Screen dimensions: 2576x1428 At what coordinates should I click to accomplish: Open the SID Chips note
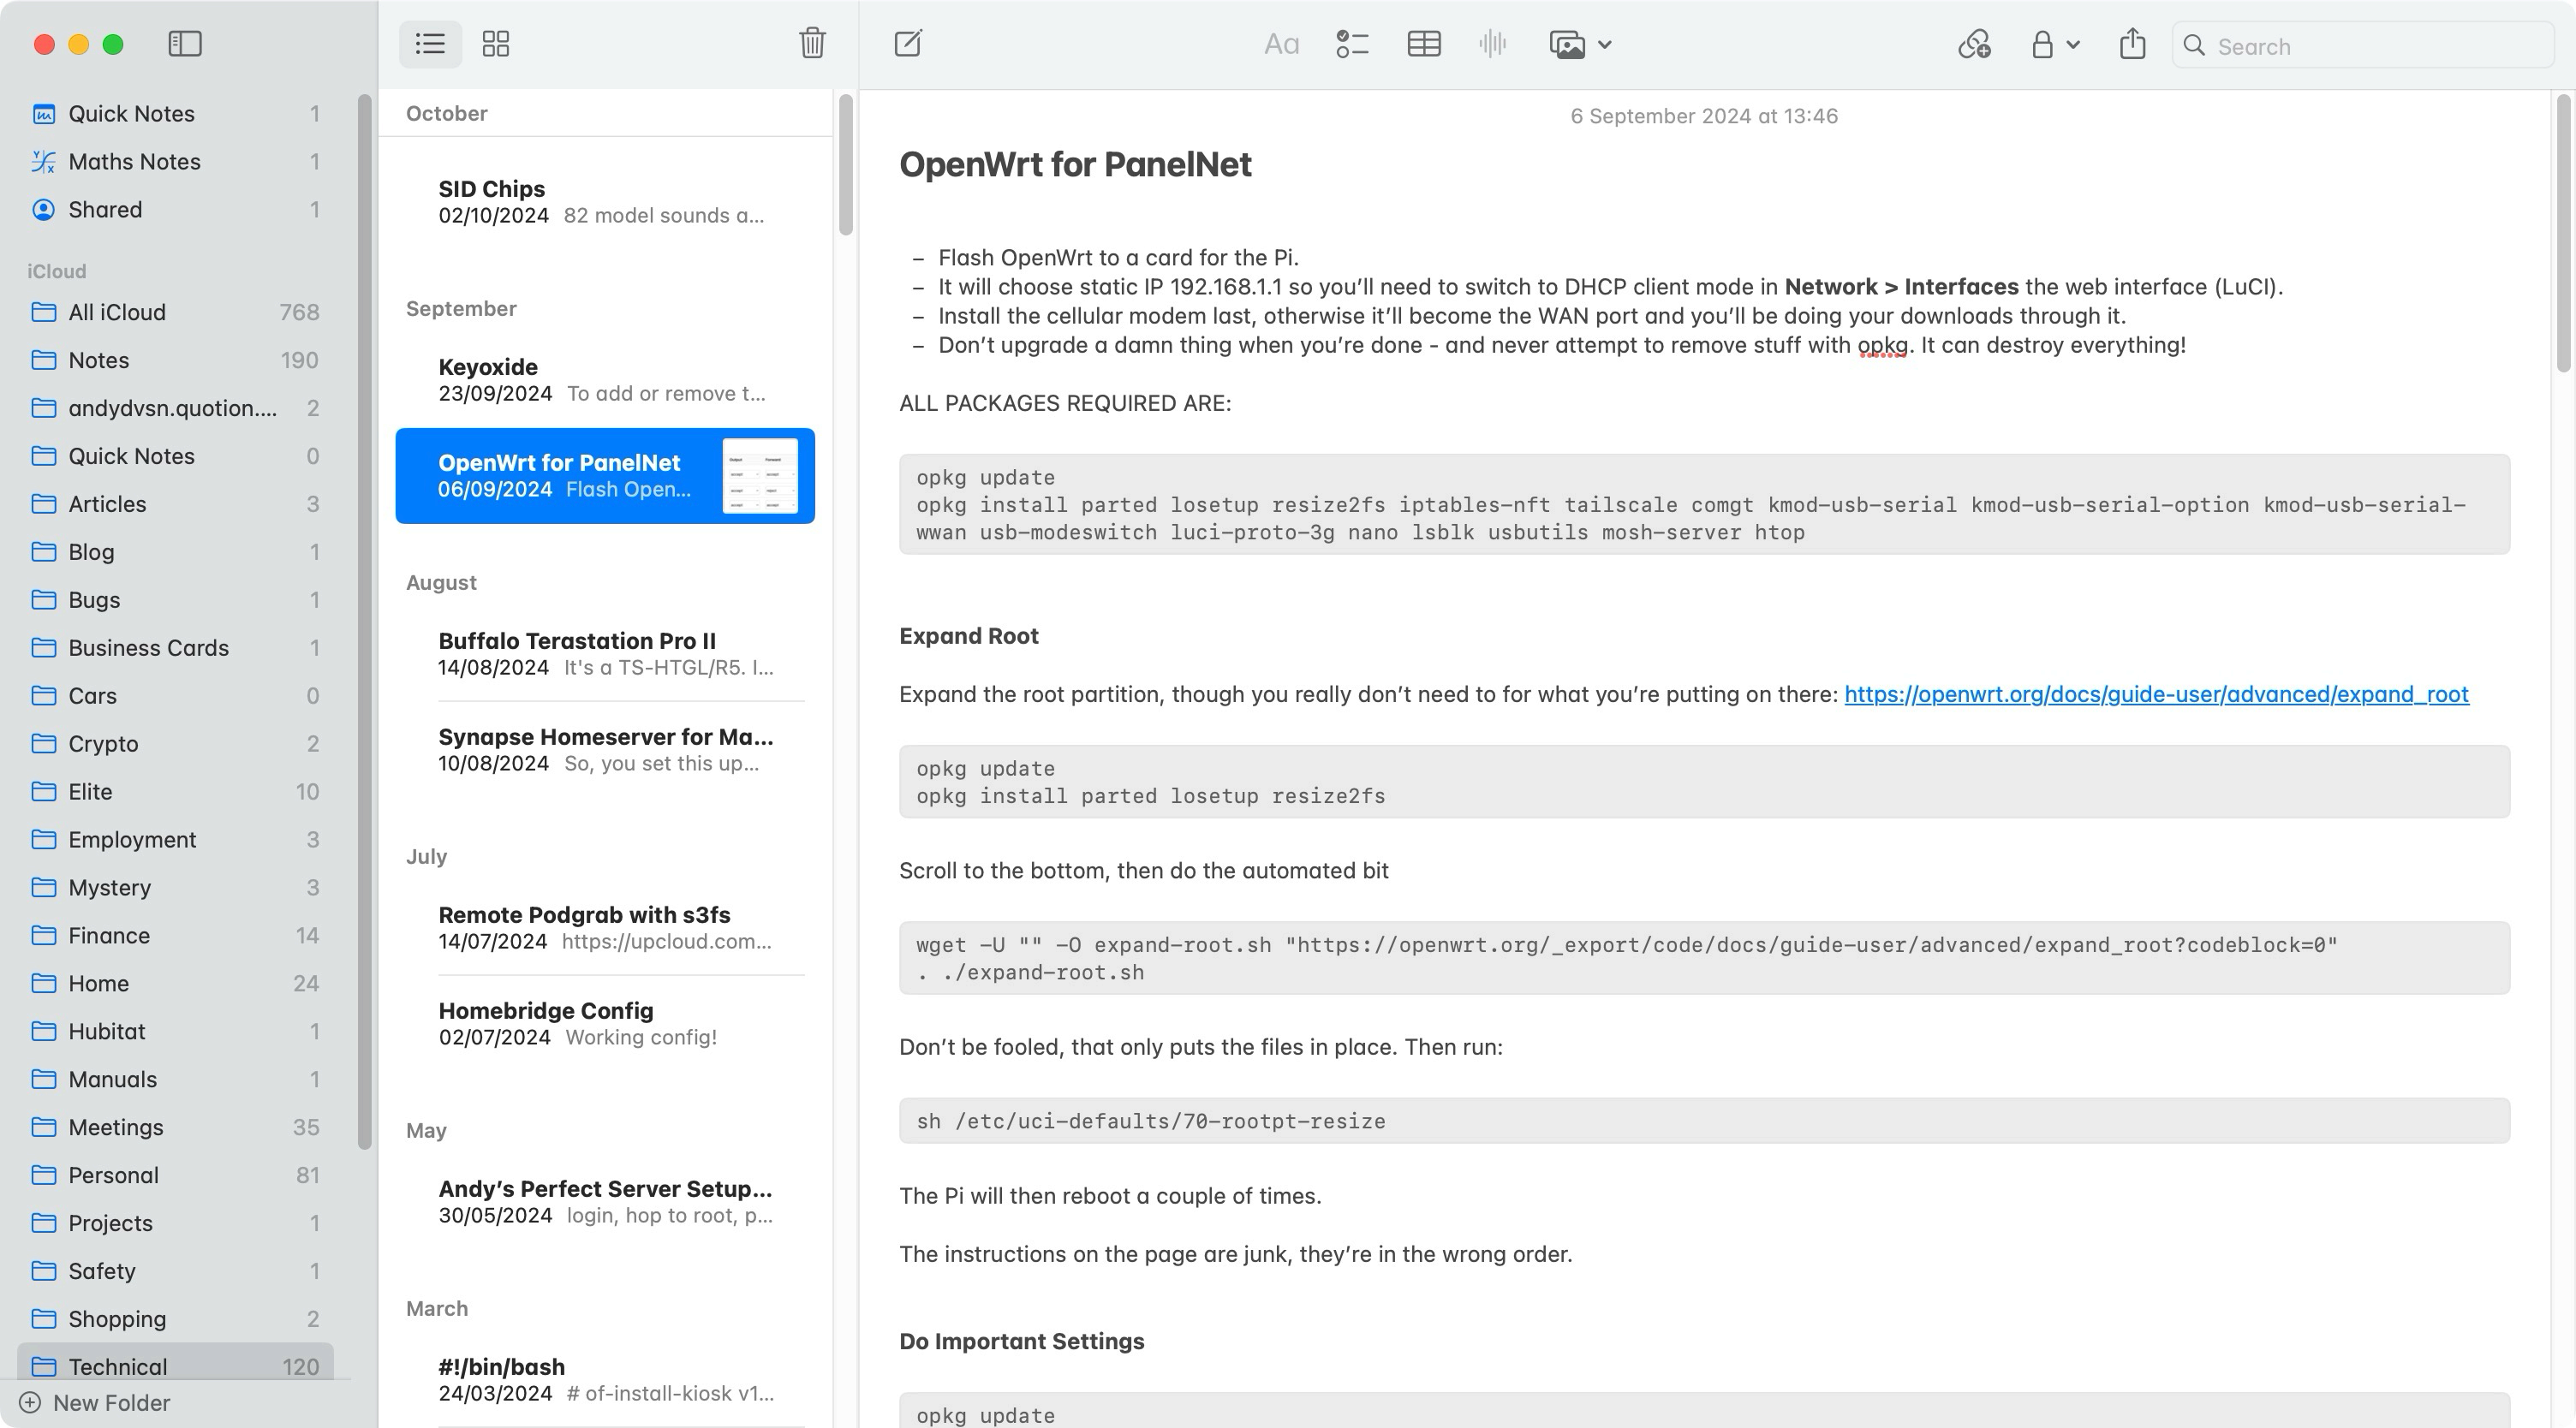[605, 202]
